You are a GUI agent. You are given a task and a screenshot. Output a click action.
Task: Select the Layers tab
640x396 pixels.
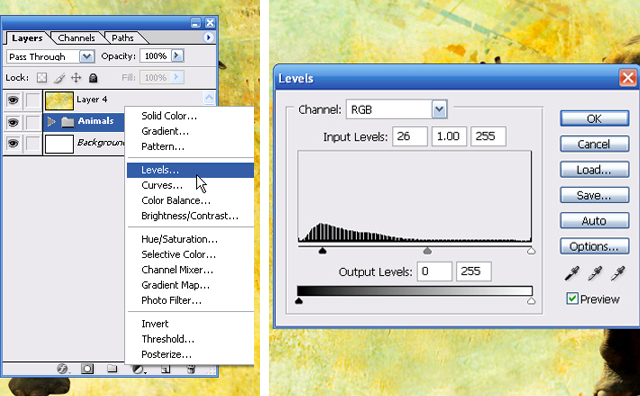click(27, 38)
